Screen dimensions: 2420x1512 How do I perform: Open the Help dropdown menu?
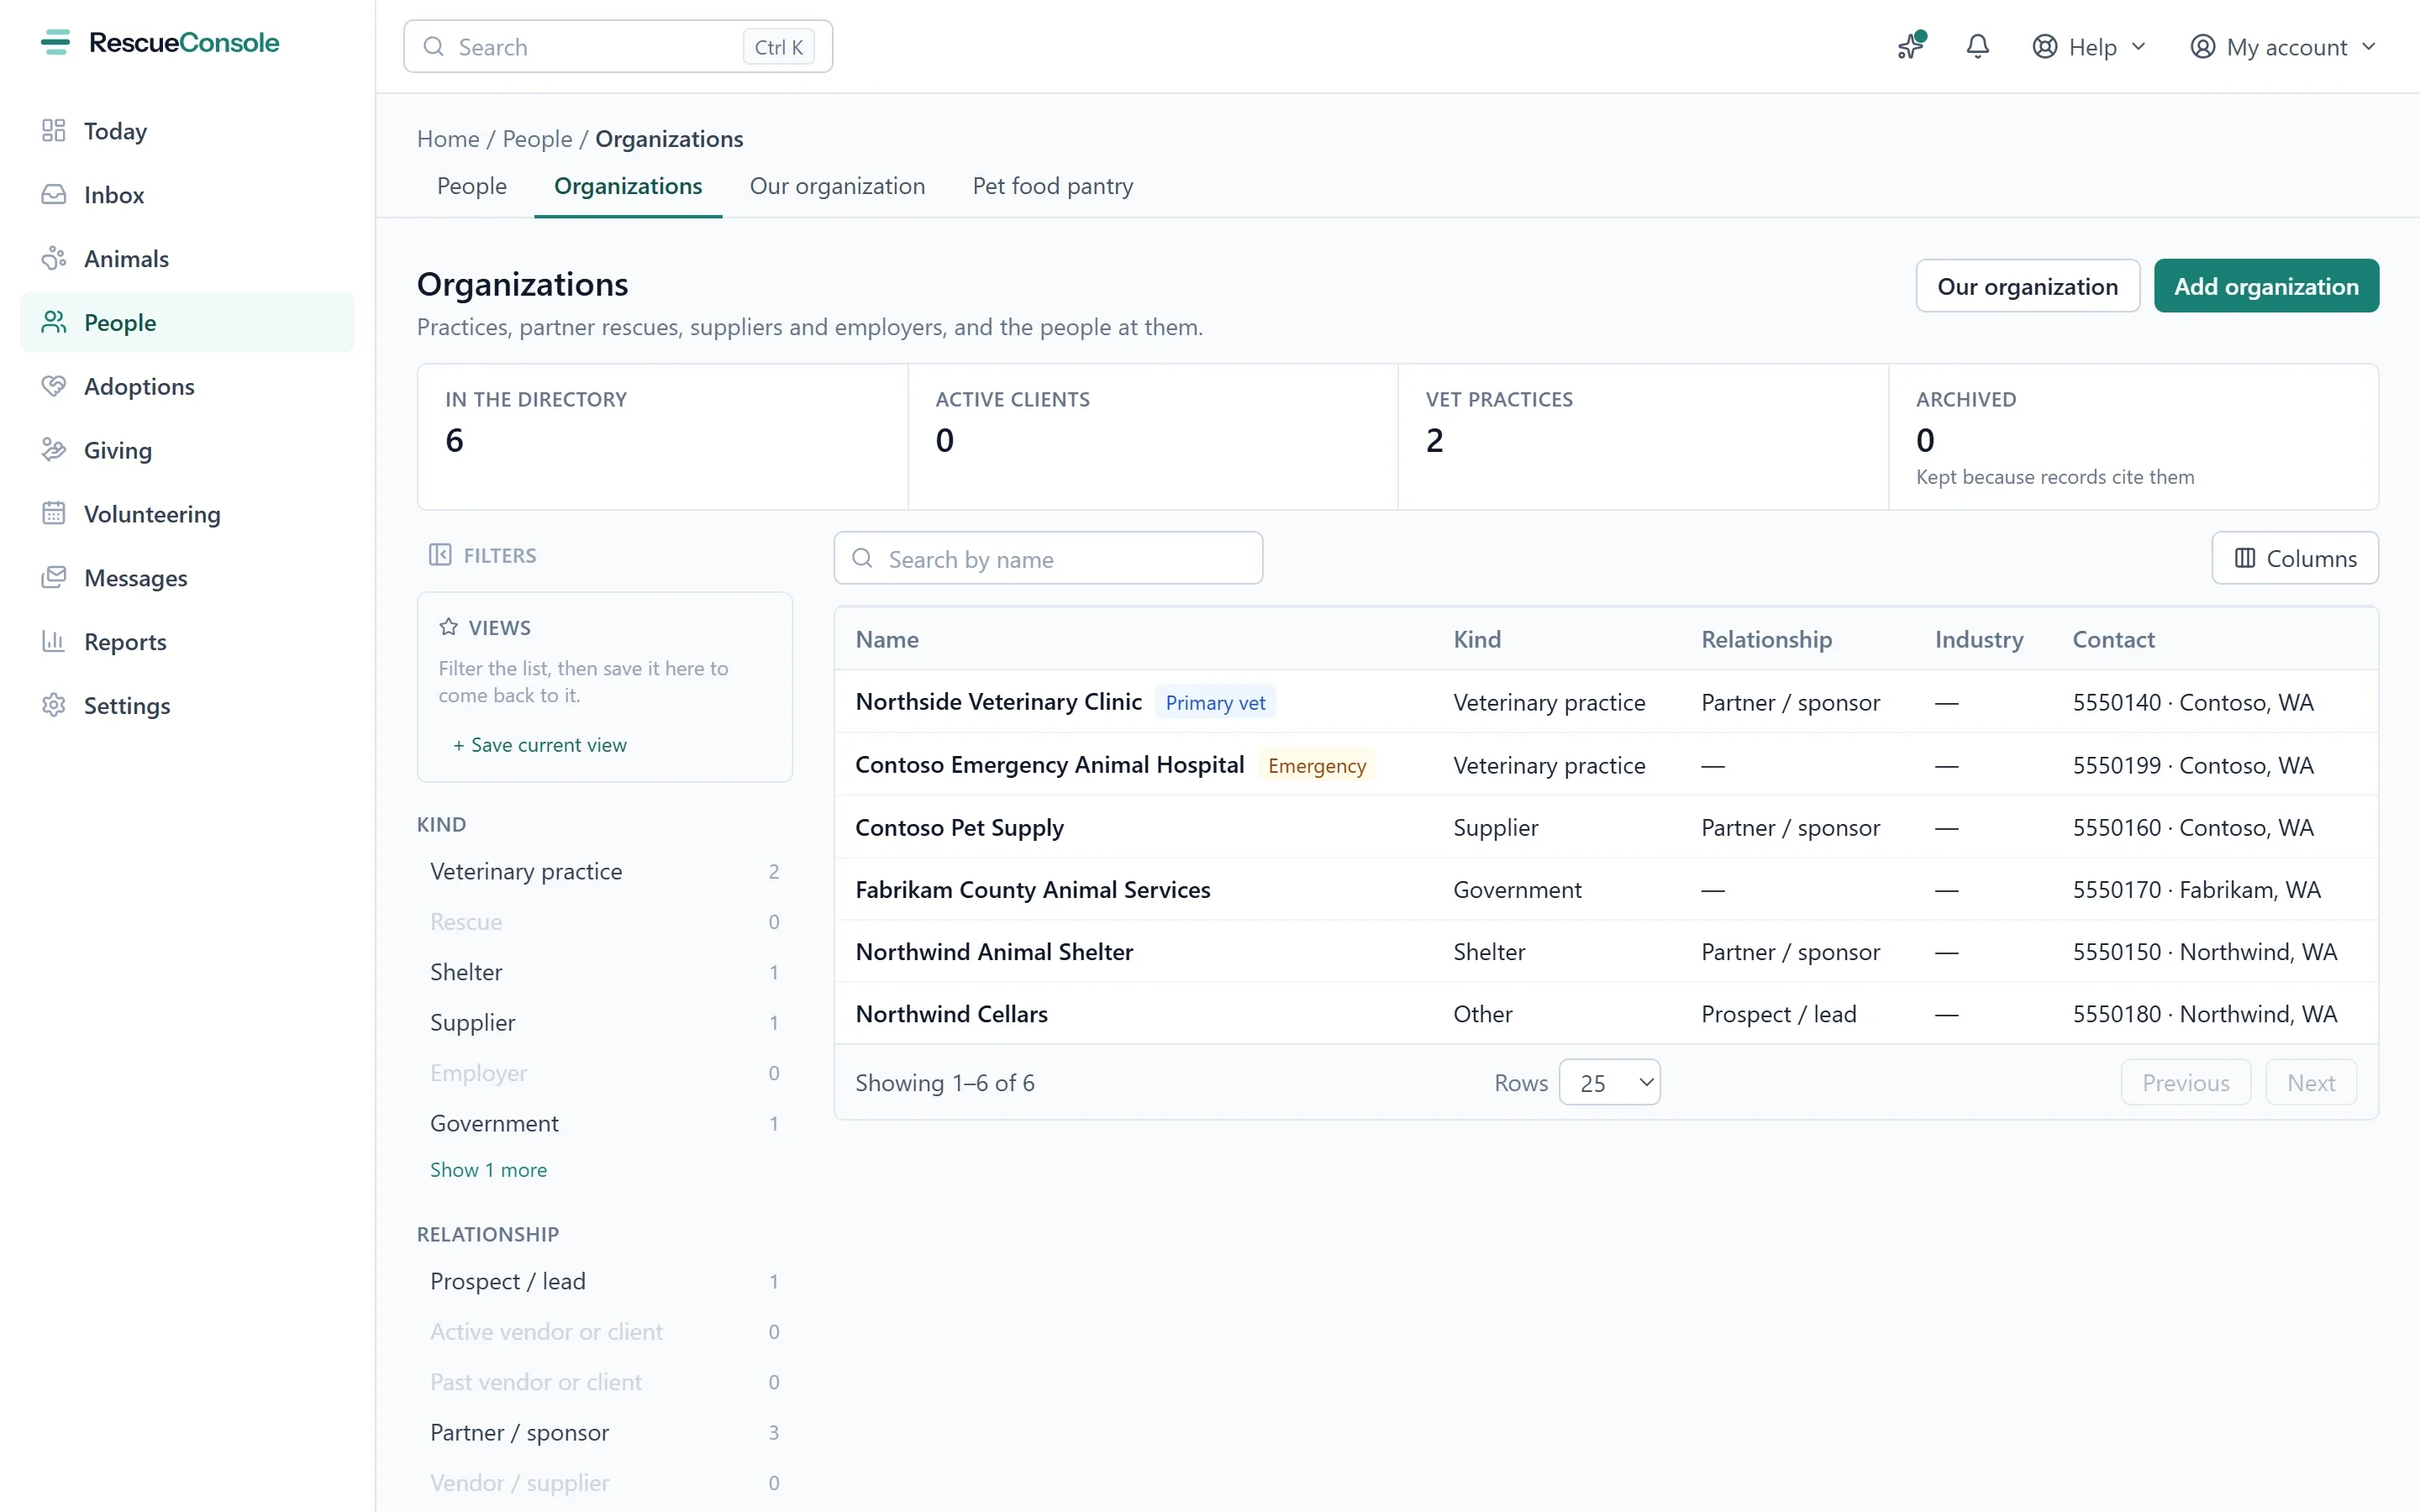coord(2089,47)
